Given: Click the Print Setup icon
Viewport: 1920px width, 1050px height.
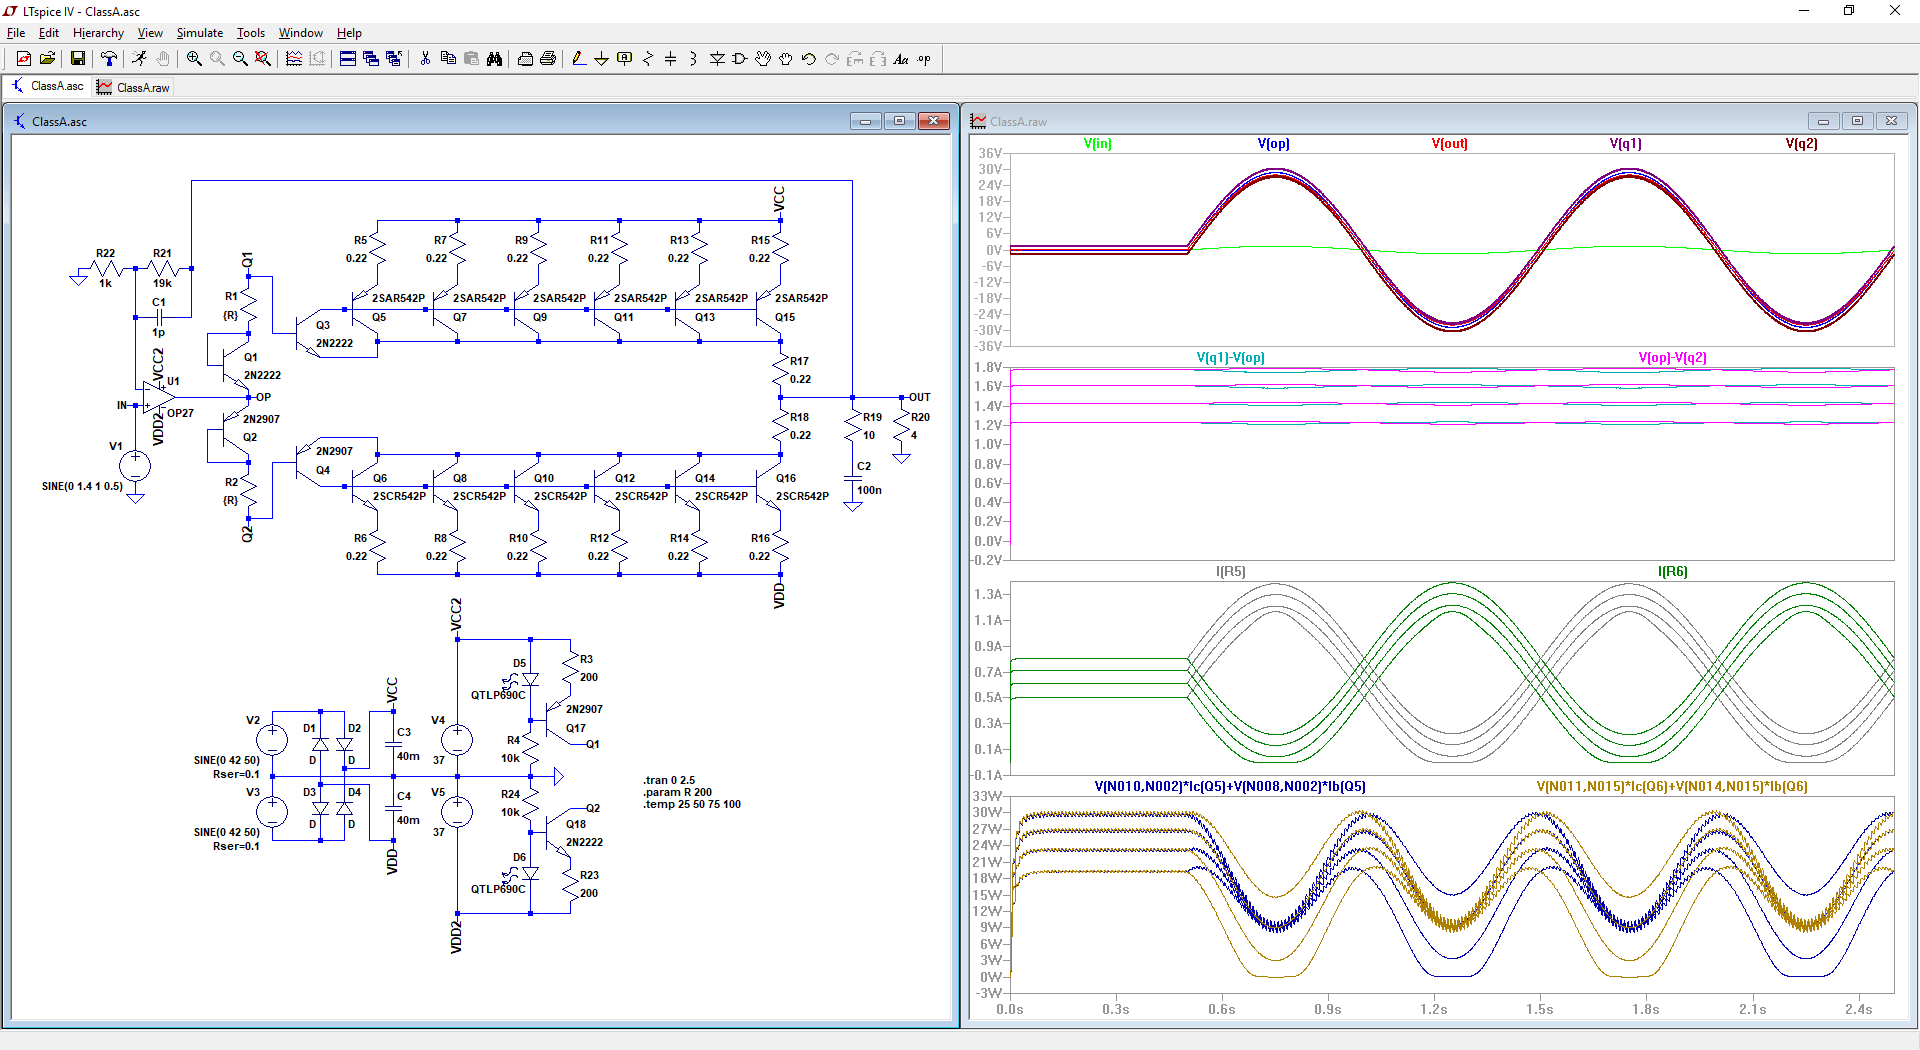Looking at the screenshot, I should 525,59.
